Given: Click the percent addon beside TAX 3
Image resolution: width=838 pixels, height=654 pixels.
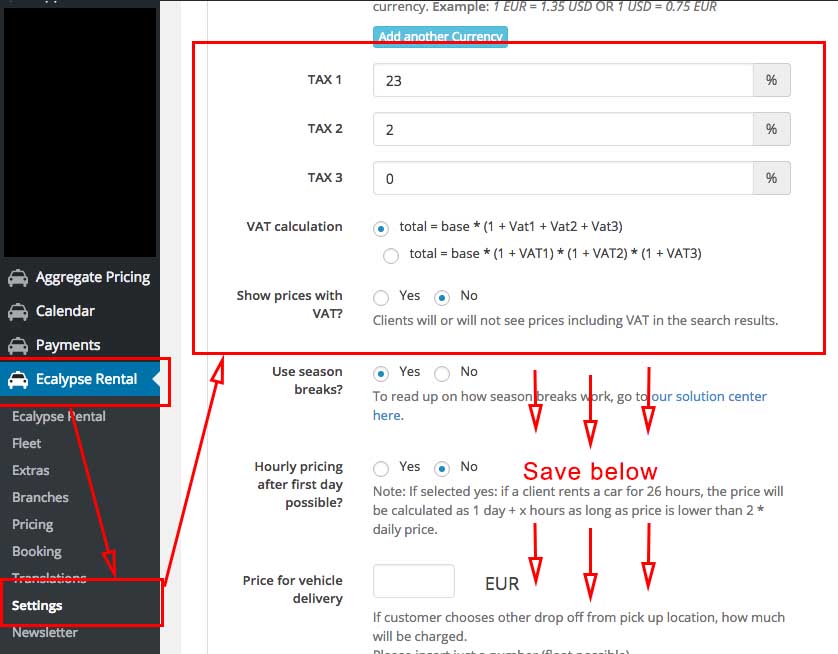Looking at the screenshot, I should [x=772, y=178].
